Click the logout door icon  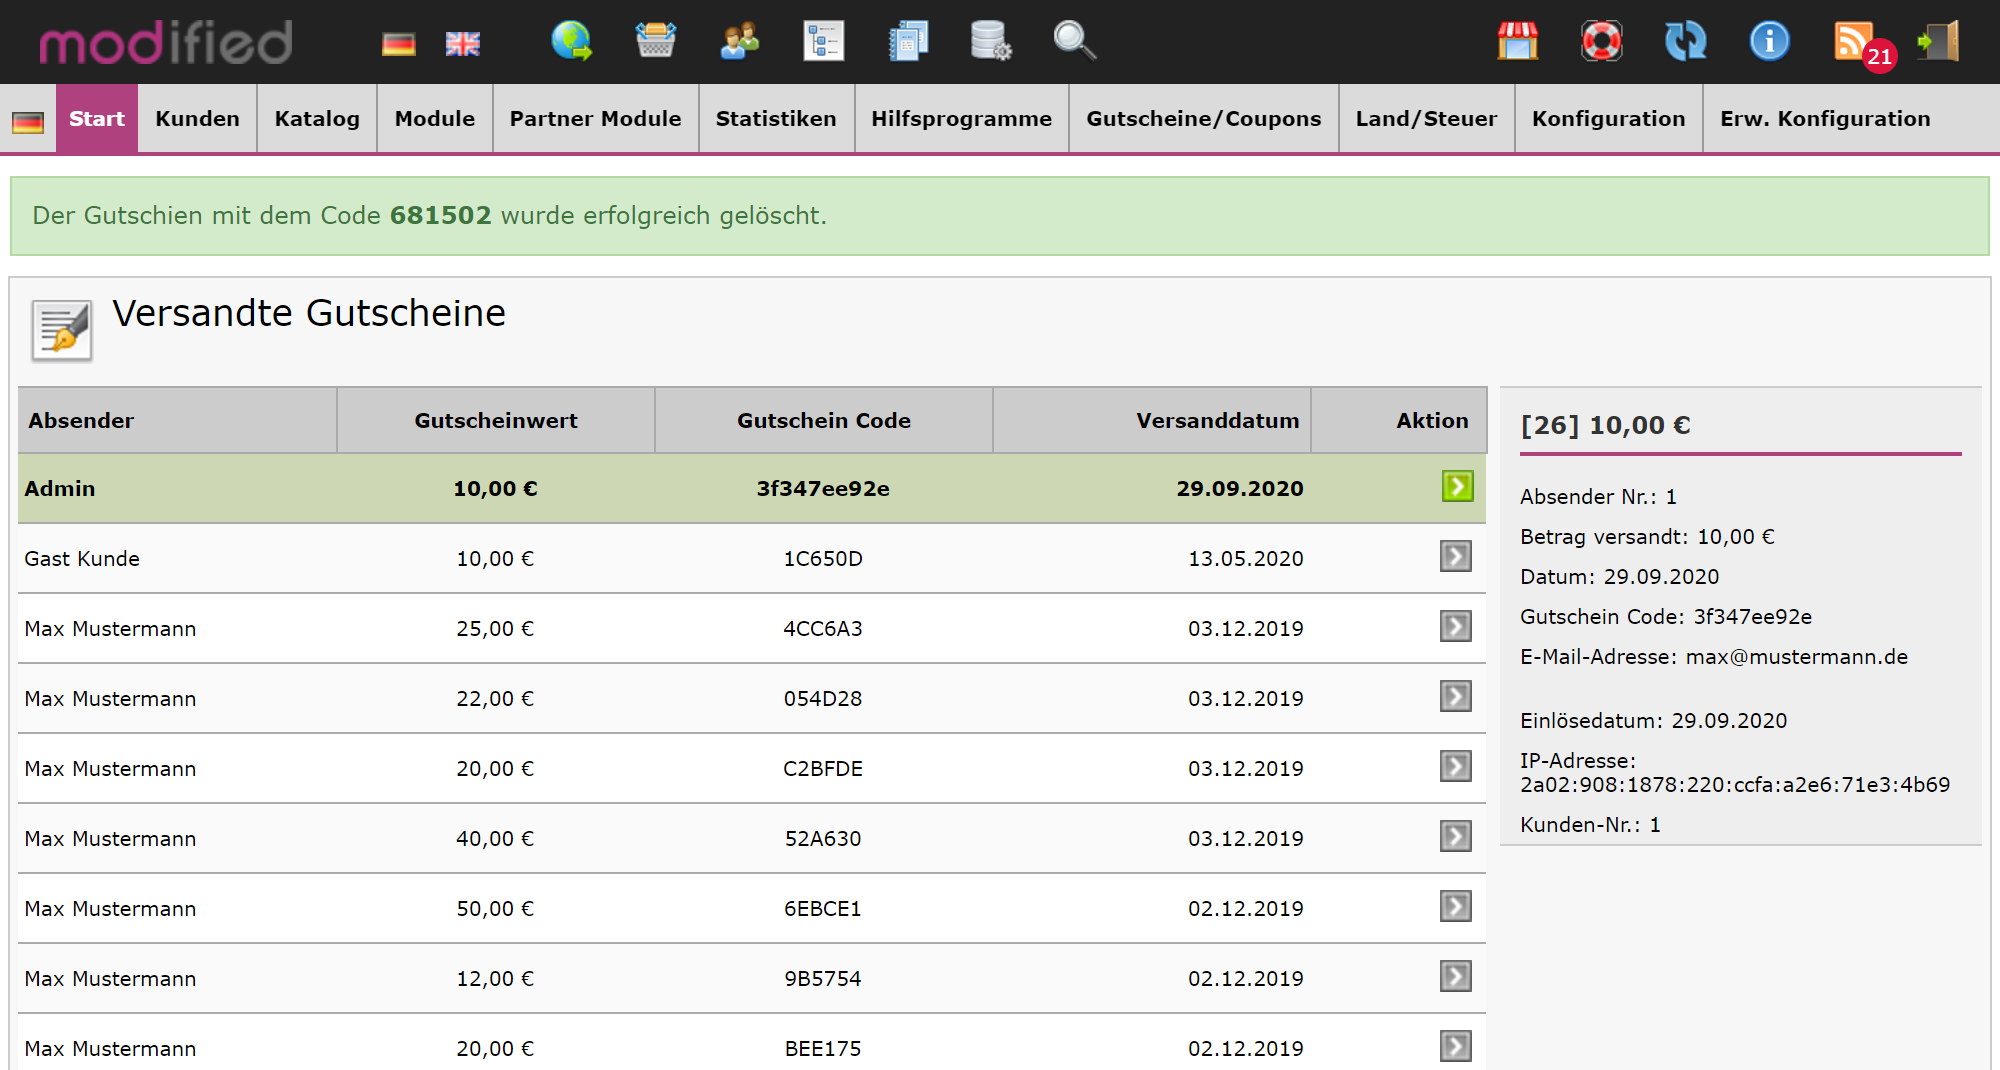tap(1938, 41)
